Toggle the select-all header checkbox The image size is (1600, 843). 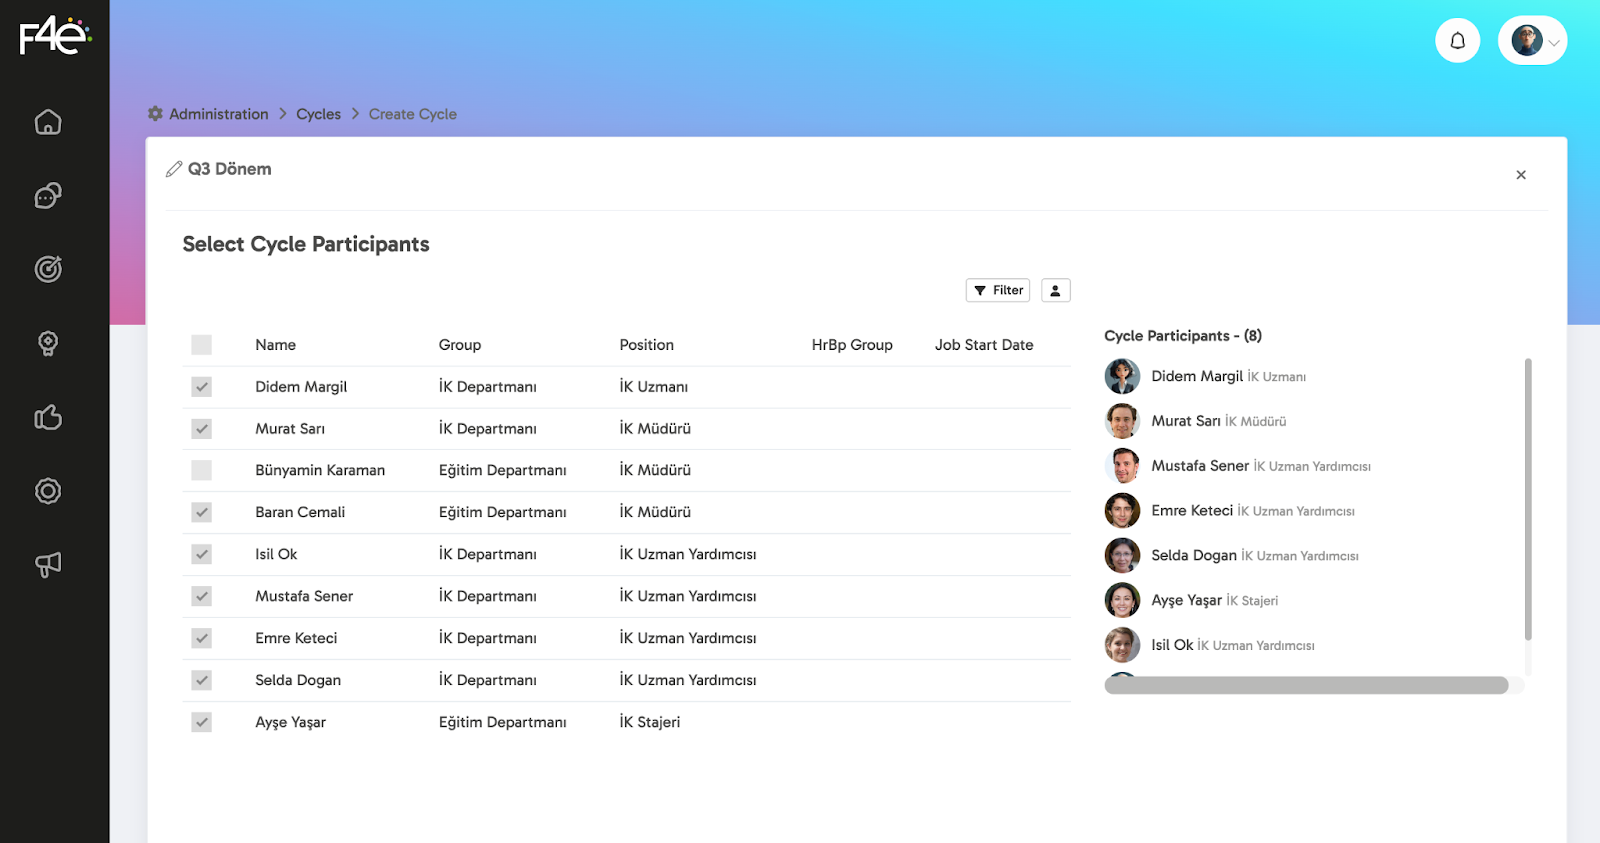(202, 345)
